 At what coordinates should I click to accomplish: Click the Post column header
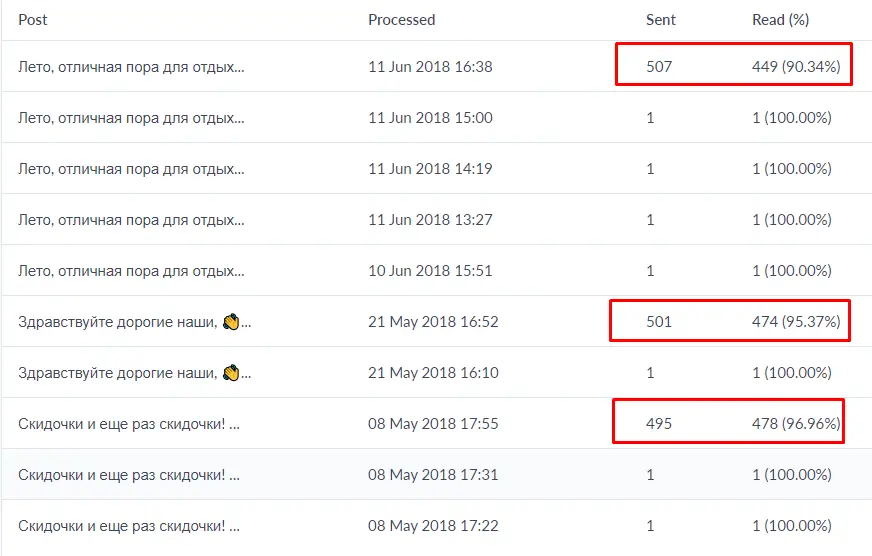pos(33,20)
